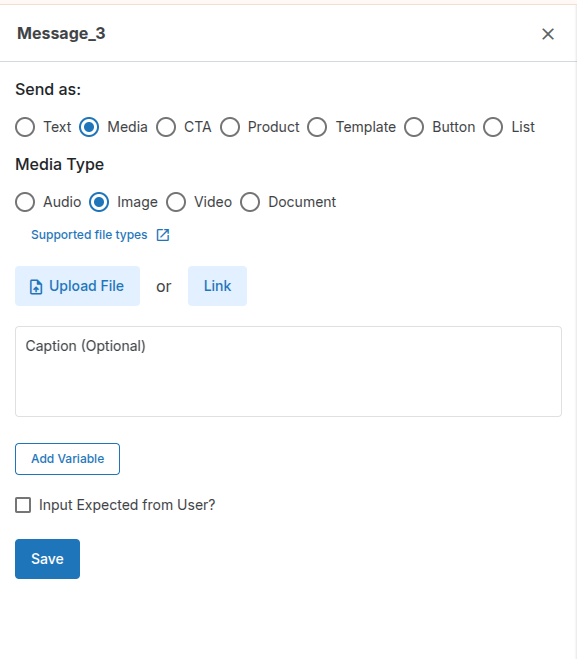Select the Text send-as option

point(25,127)
